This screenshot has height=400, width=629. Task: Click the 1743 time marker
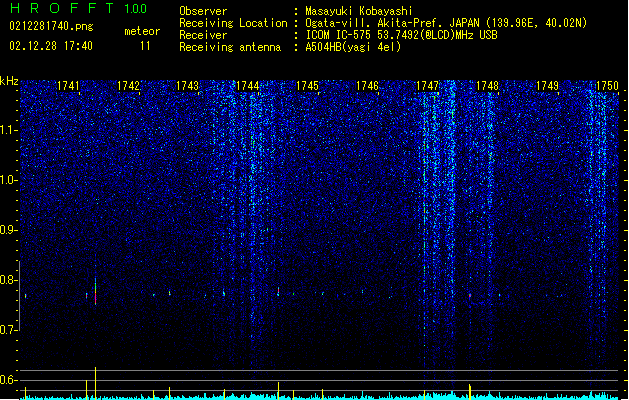(x=188, y=86)
